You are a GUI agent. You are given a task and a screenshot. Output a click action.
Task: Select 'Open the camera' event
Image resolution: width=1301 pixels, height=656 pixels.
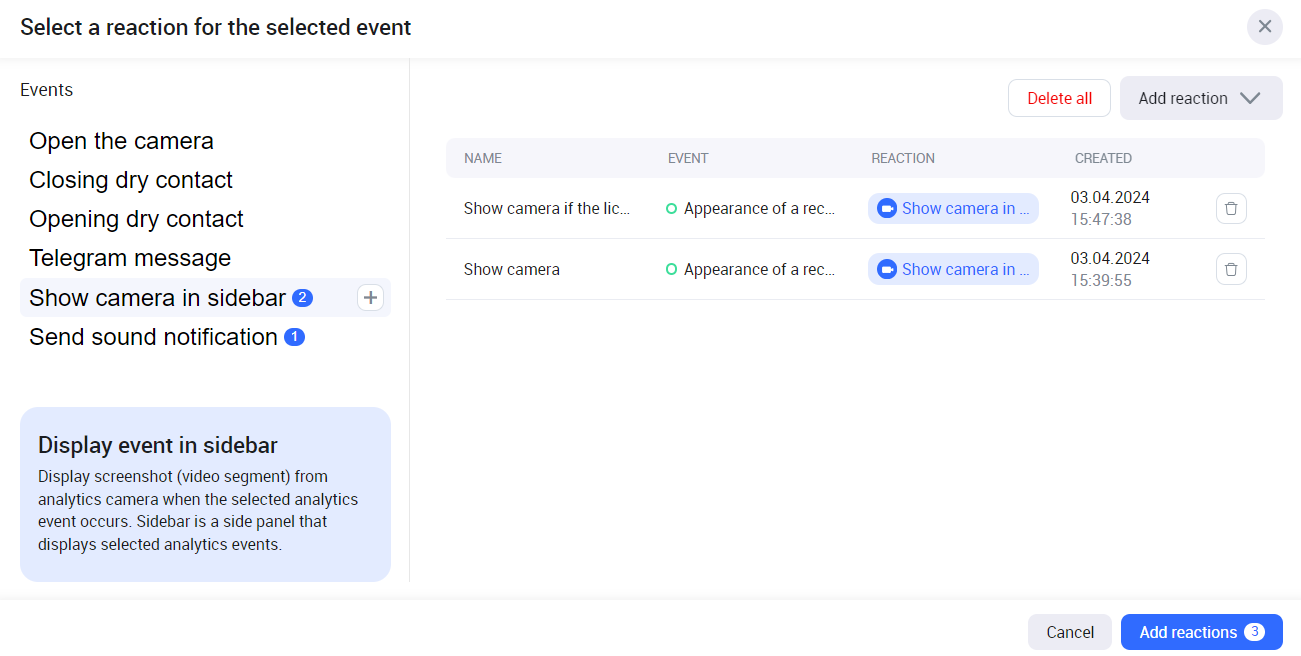(x=121, y=141)
